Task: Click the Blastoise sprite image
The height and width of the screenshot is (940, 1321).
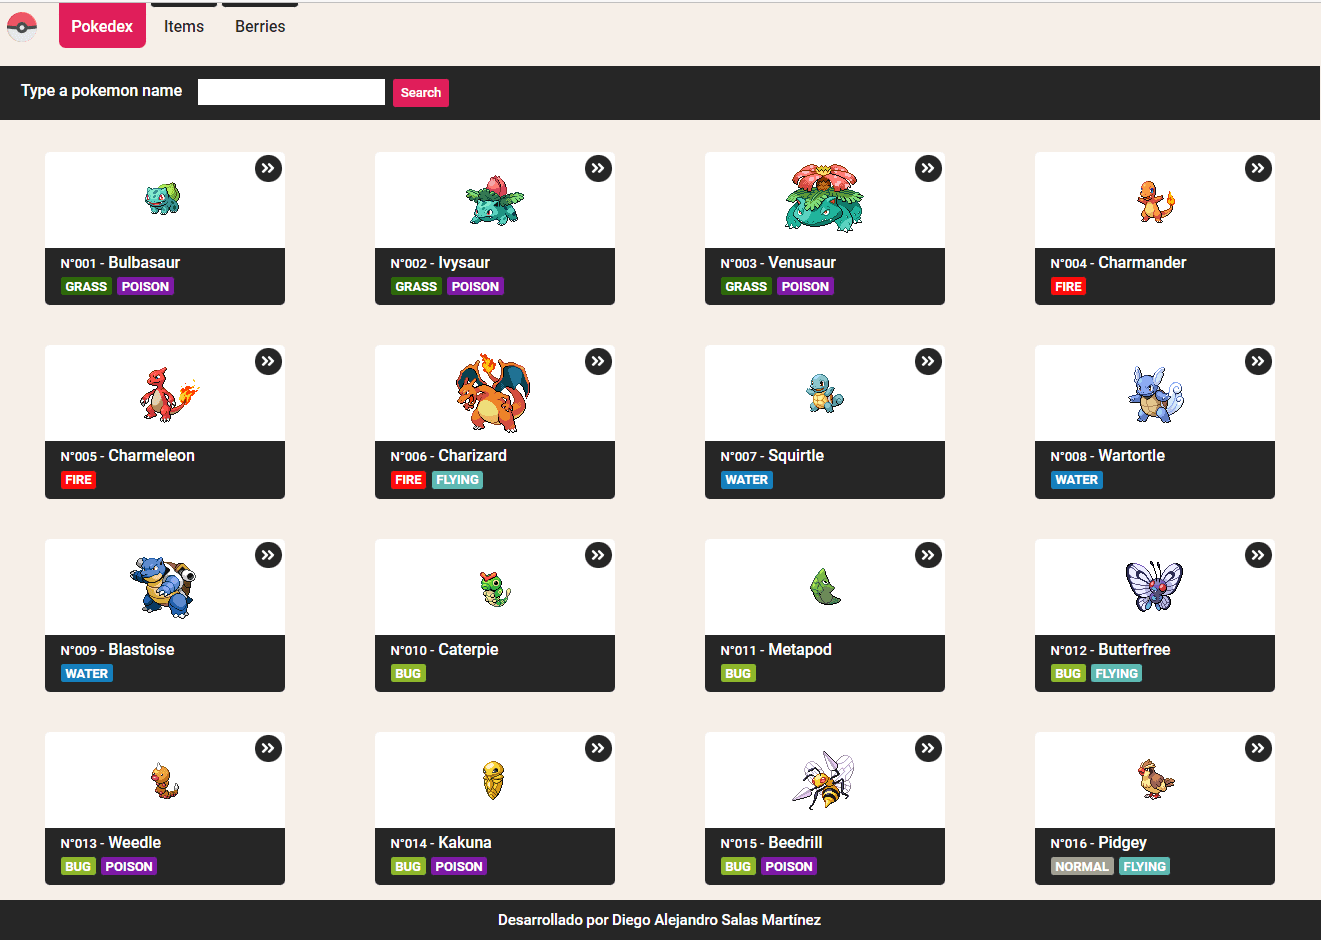Action: (x=163, y=587)
